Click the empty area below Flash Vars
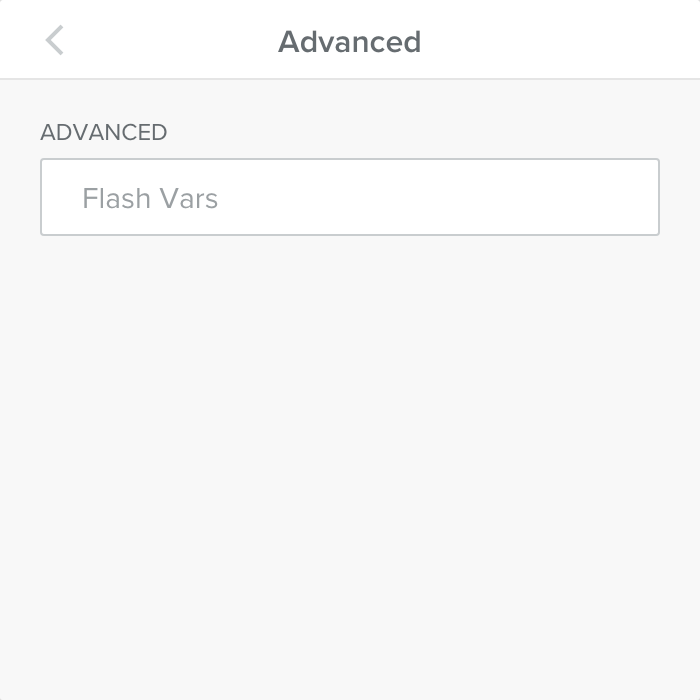Screen dimensions: 700x700 pyautogui.click(x=350, y=450)
